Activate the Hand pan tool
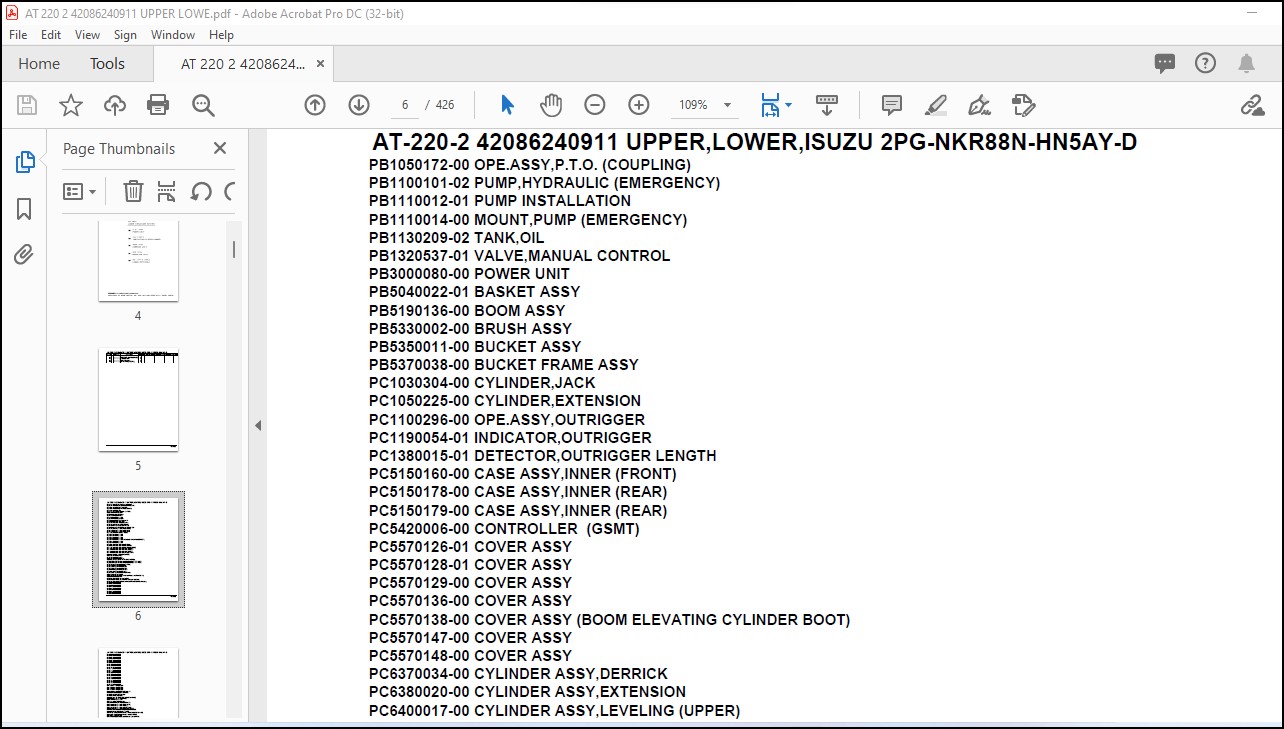The height and width of the screenshot is (729, 1284). pyautogui.click(x=551, y=105)
